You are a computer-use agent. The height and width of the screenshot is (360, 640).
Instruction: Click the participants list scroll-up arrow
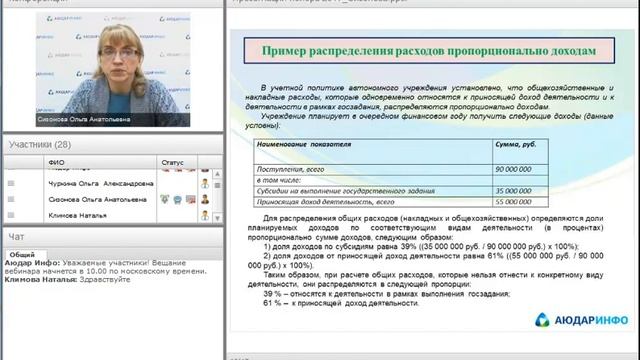coord(217,174)
